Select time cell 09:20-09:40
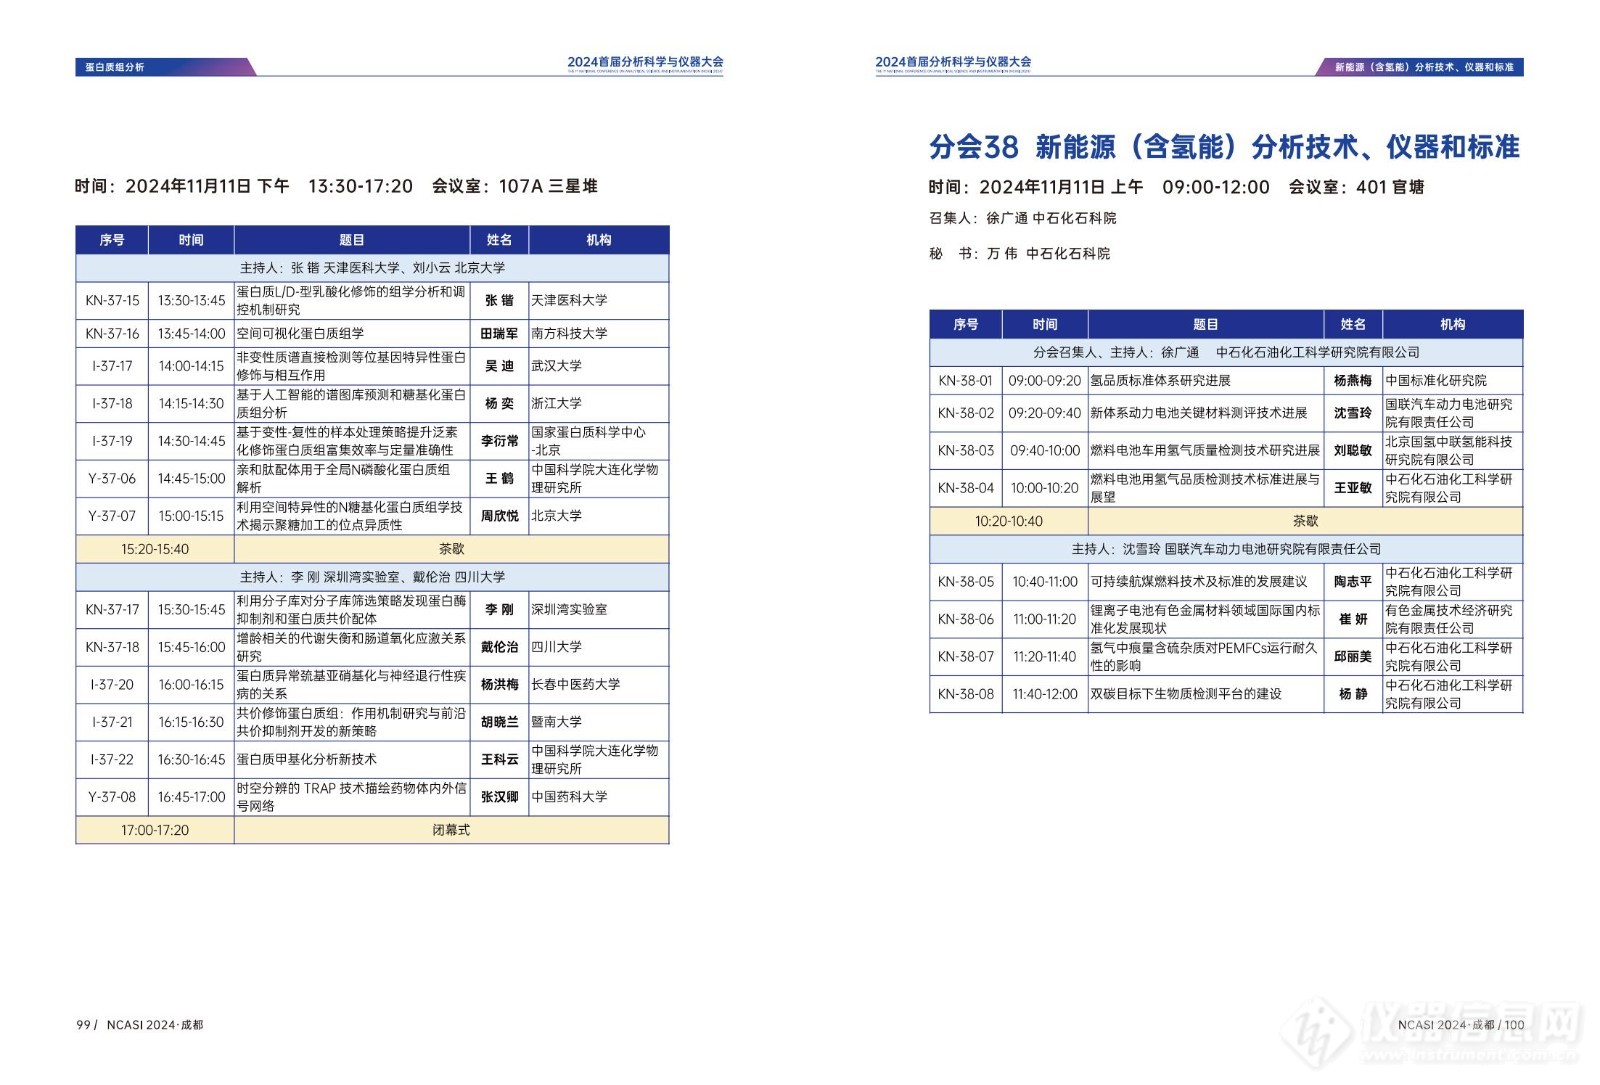1600x1085 pixels. tap(1045, 413)
